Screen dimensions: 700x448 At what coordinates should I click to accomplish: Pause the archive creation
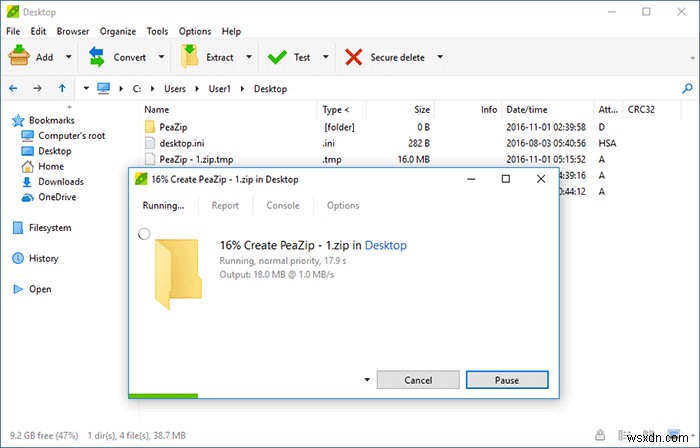click(507, 380)
